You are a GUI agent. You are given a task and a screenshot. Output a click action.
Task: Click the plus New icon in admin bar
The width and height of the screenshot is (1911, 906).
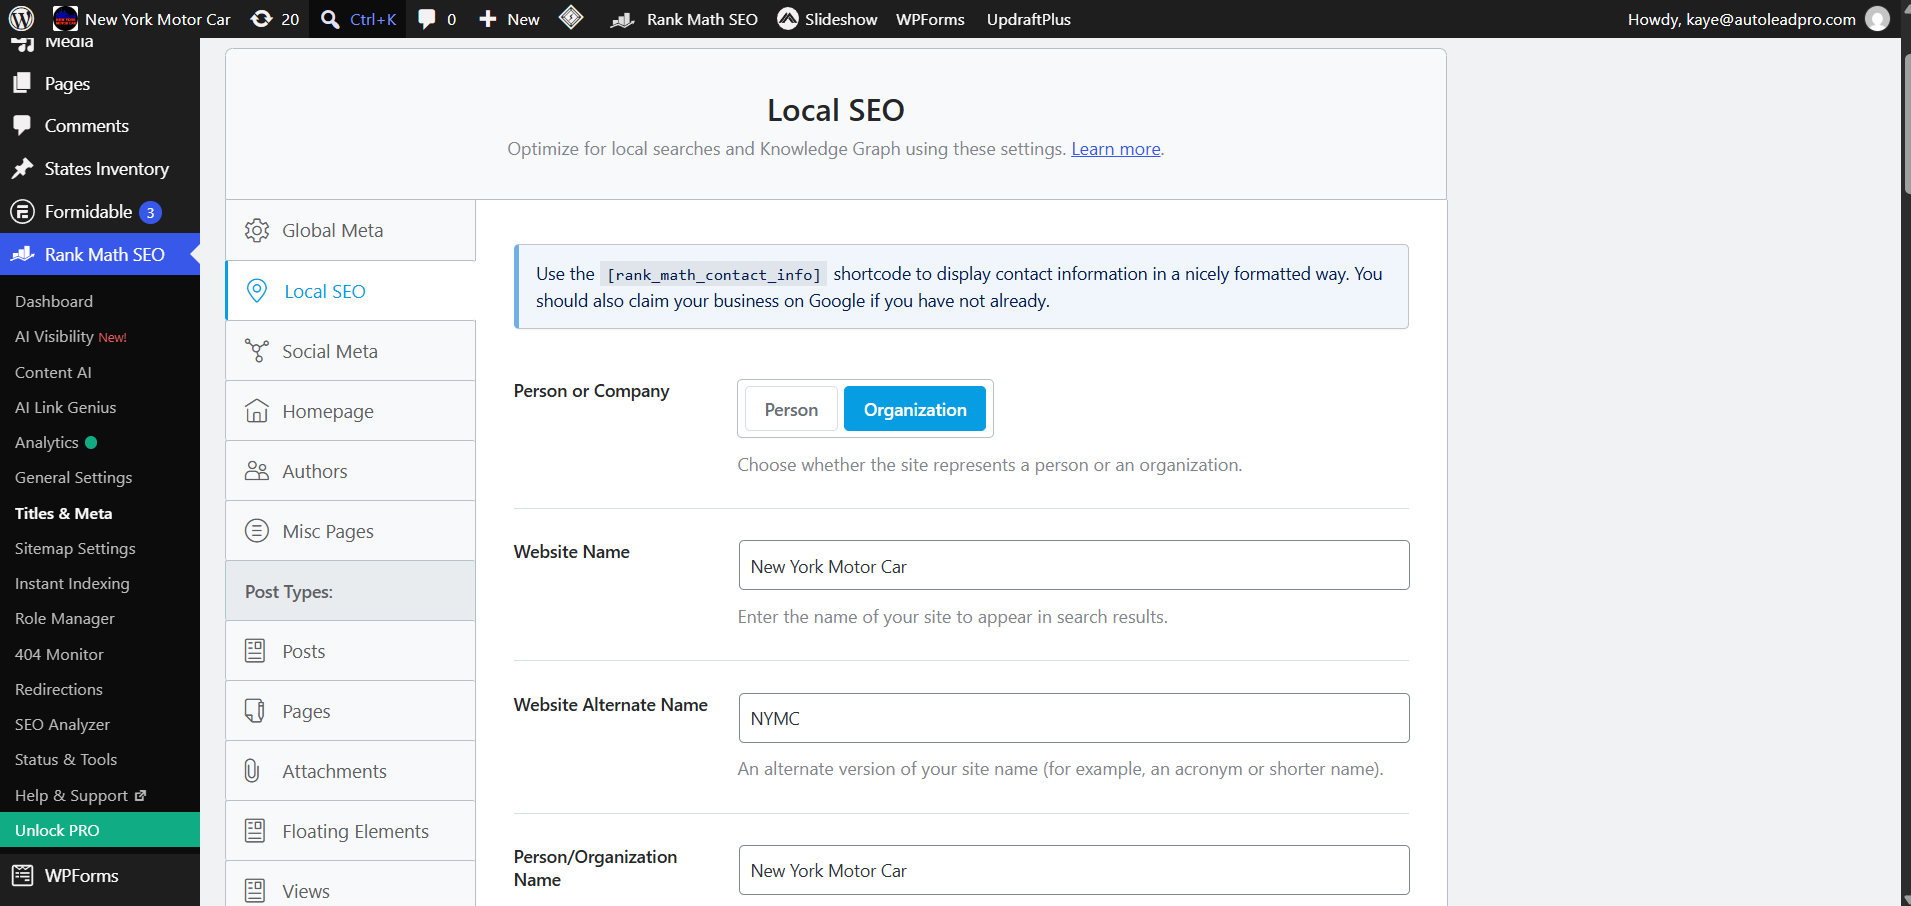[x=488, y=19]
